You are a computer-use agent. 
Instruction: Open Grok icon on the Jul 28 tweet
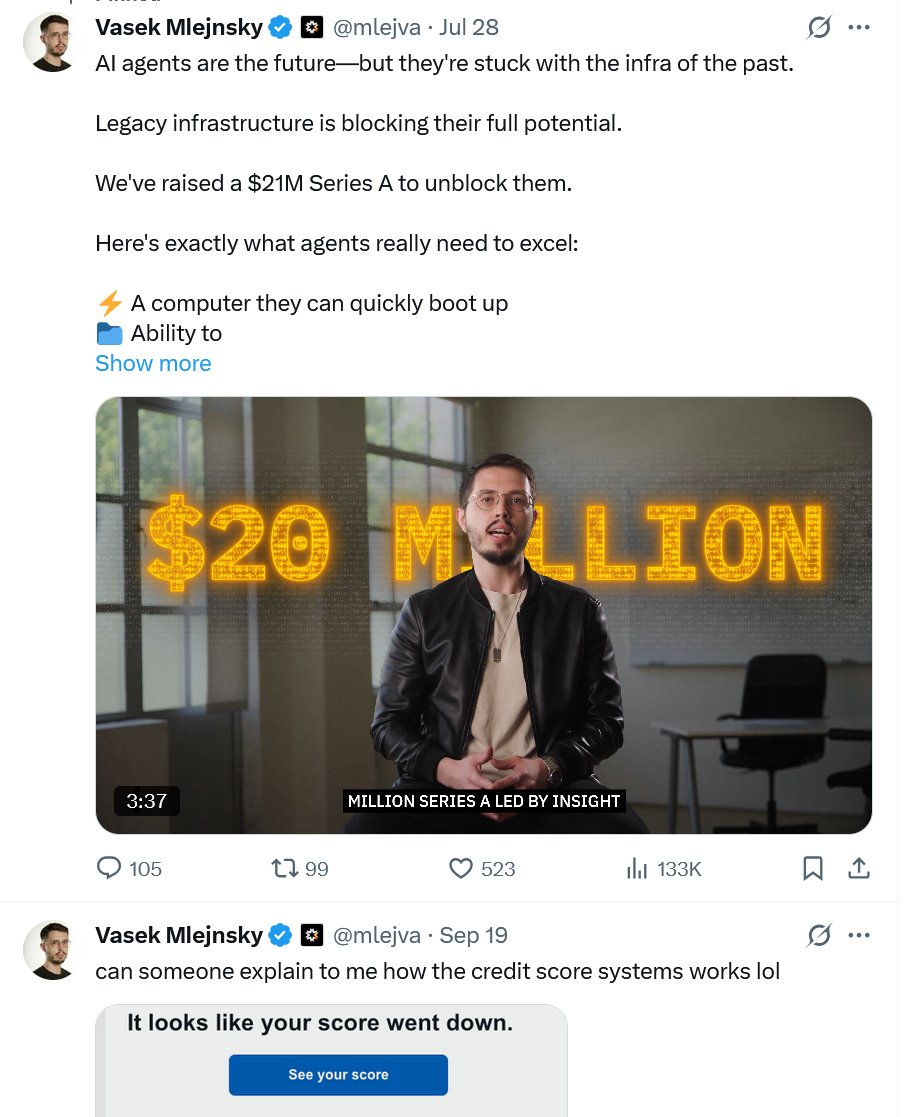click(x=819, y=27)
